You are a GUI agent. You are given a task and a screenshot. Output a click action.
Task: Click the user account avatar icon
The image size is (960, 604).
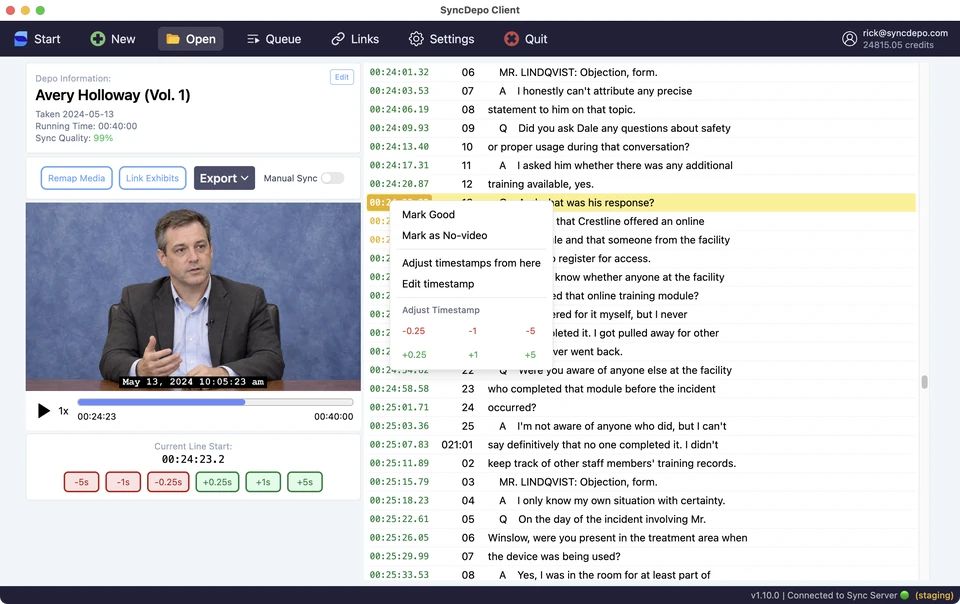coord(849,39)
